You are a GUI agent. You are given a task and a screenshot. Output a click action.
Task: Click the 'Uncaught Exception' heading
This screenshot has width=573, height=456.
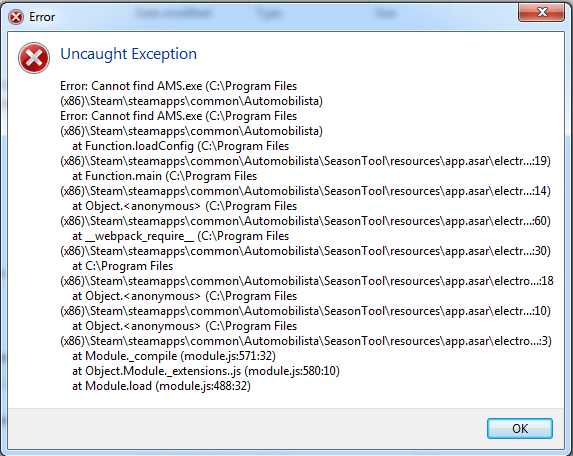pyautogui.click(x=129, y=54)
